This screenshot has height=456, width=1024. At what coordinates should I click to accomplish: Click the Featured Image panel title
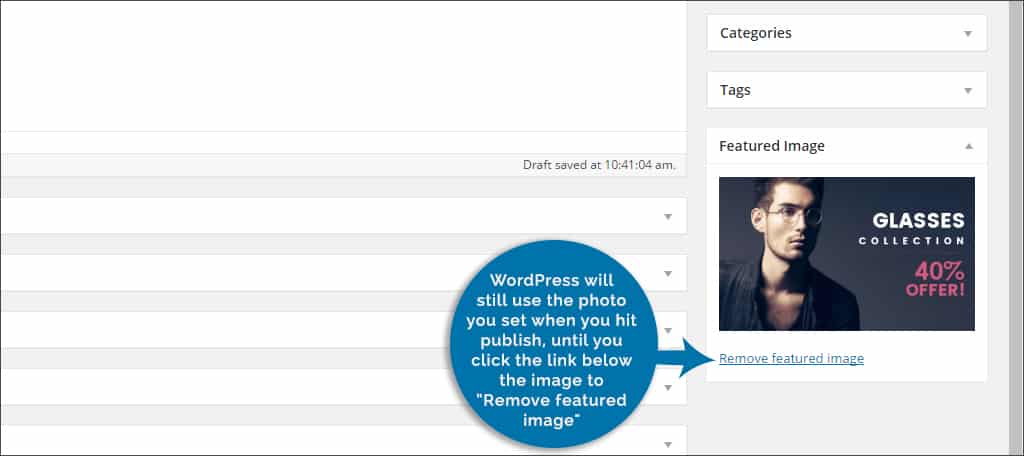point(771,146)
